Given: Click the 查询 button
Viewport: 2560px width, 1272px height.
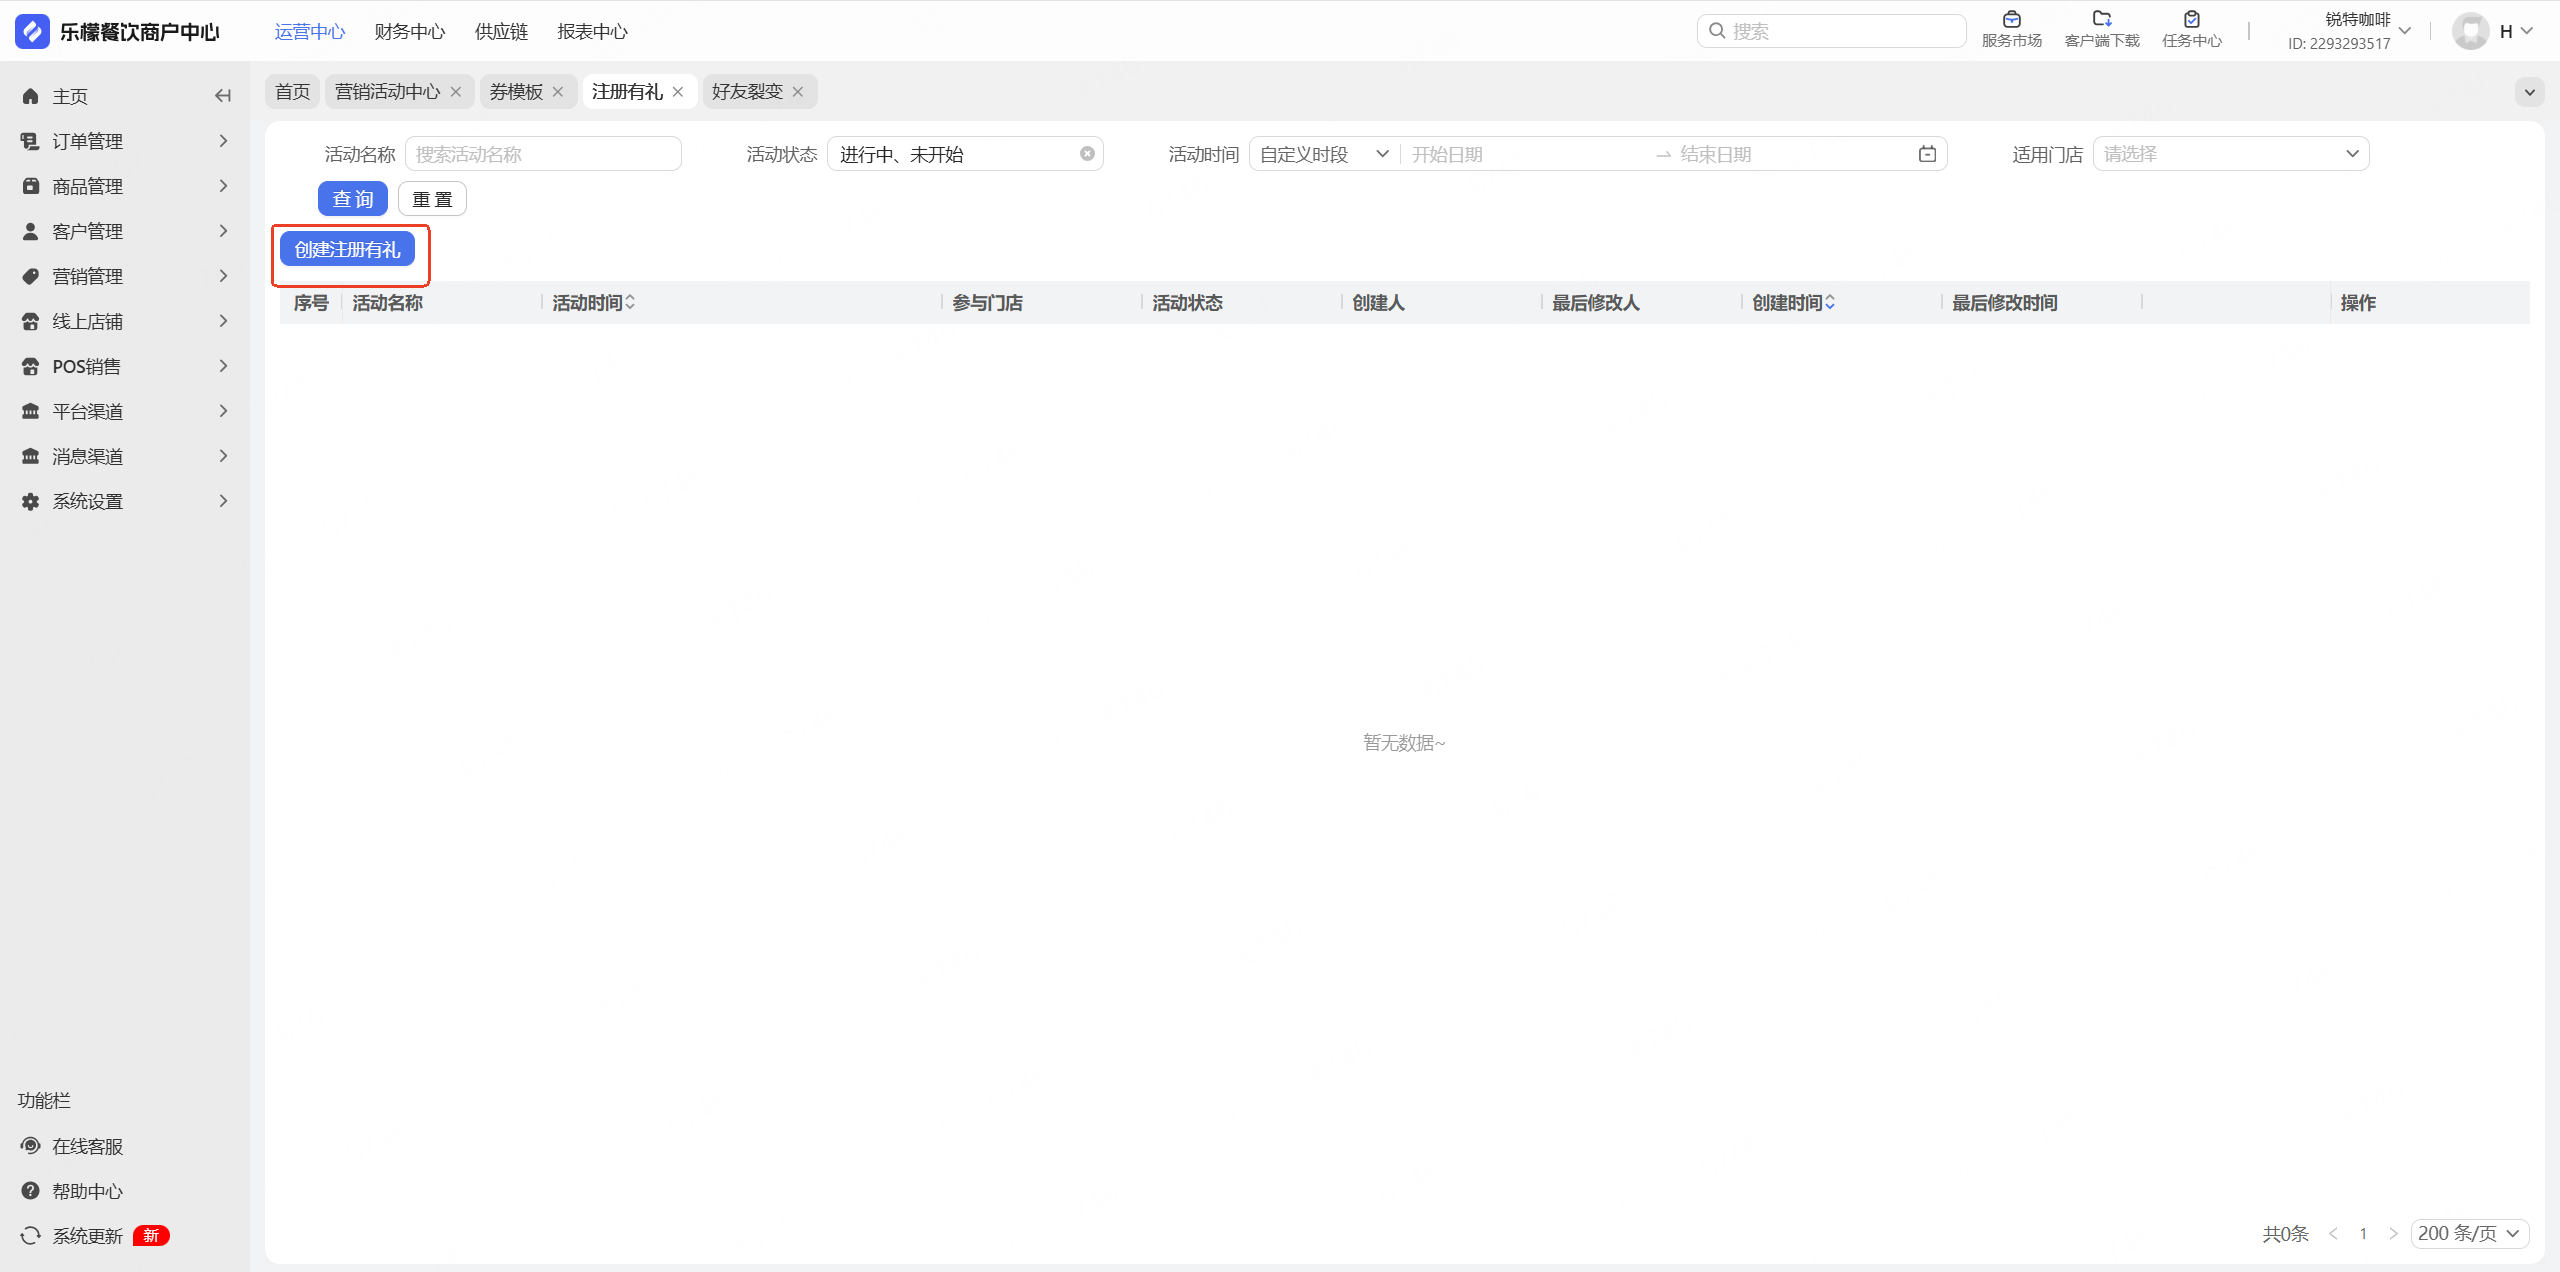Looking at the screenshot, I should (x=353, y=199).
